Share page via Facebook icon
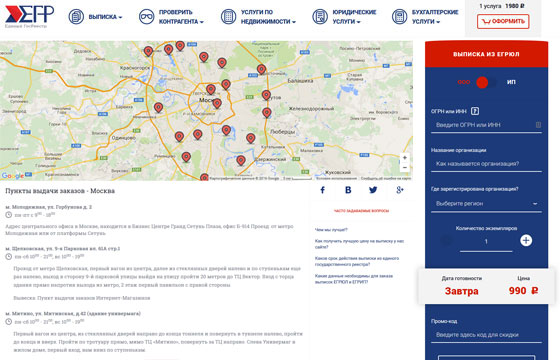This screenshot has height=360, width=560. coord(322,190)
